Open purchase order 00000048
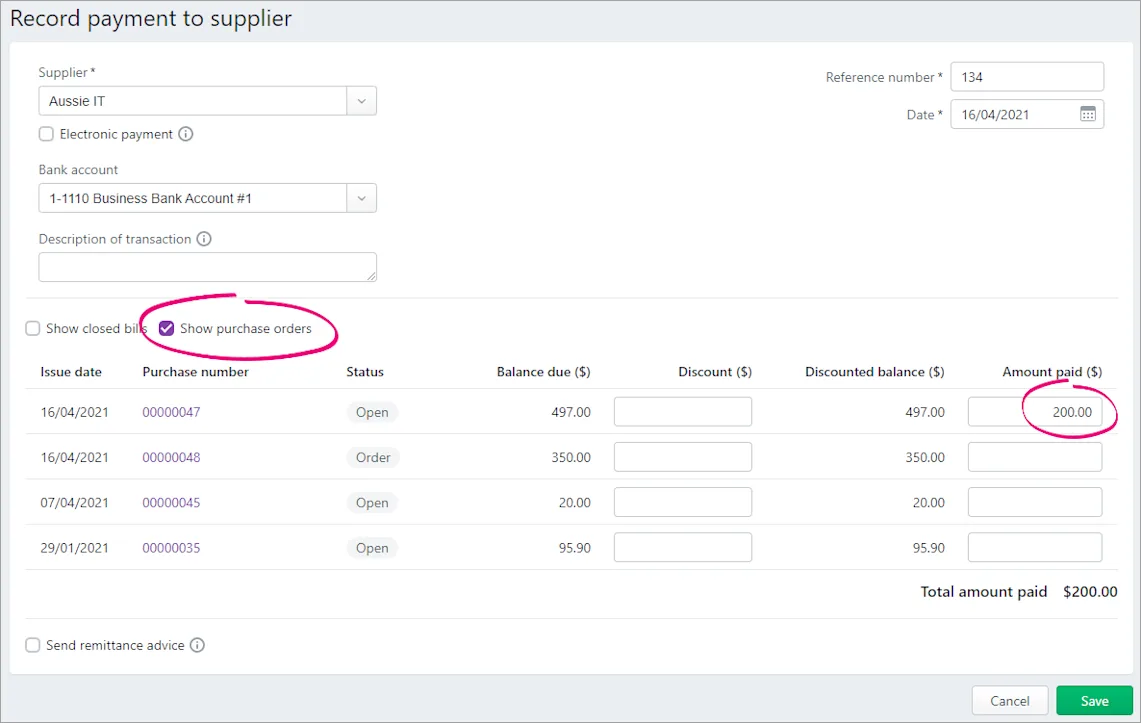This screenshot has height=723, width=1141. [170, 456]
